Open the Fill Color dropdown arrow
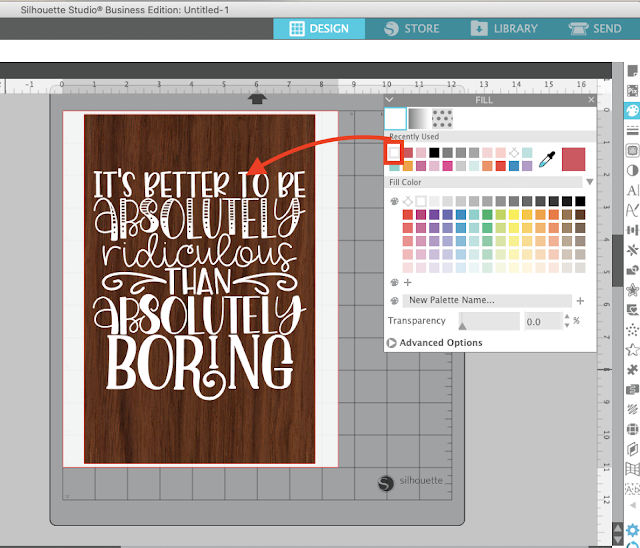Screen dimensions: 640x548 590,182
